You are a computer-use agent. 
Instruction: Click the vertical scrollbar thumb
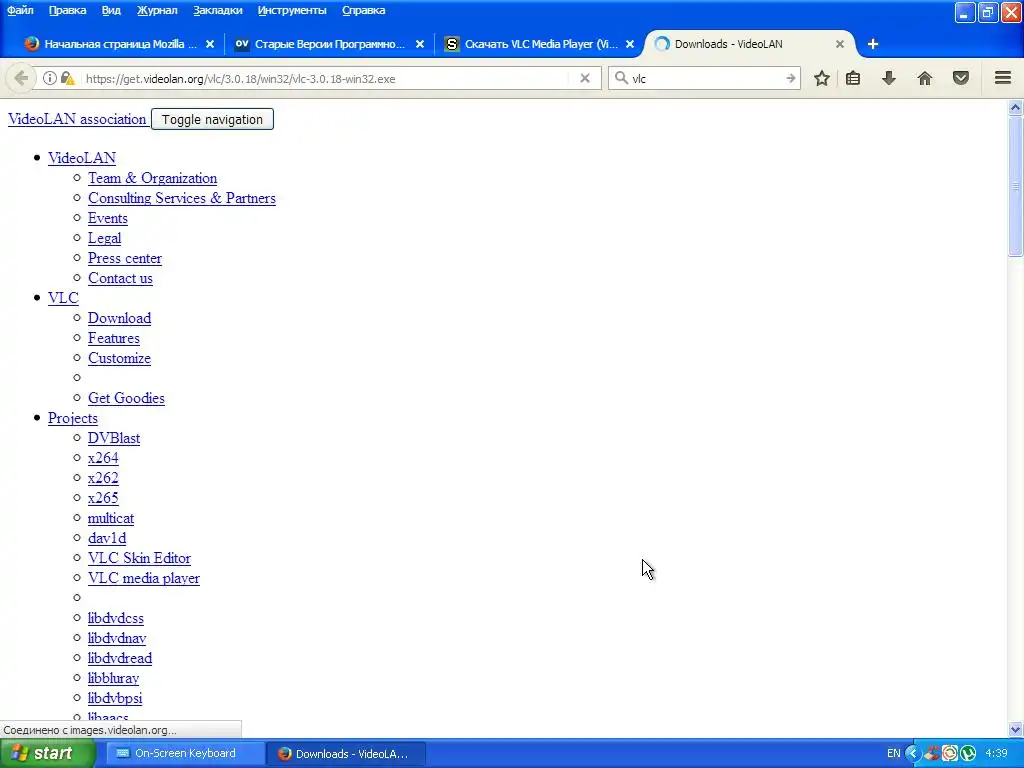[1016, 186]
